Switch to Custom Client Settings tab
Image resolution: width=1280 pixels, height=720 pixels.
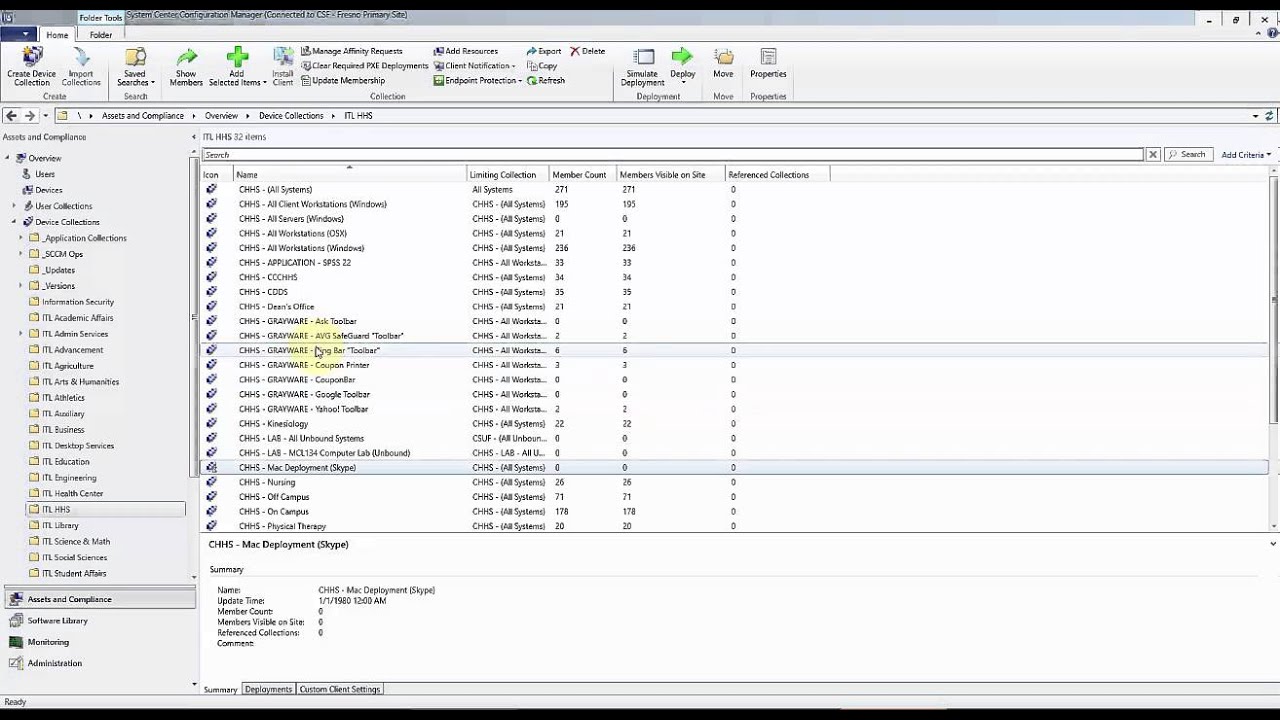click(x=340, y=690)
